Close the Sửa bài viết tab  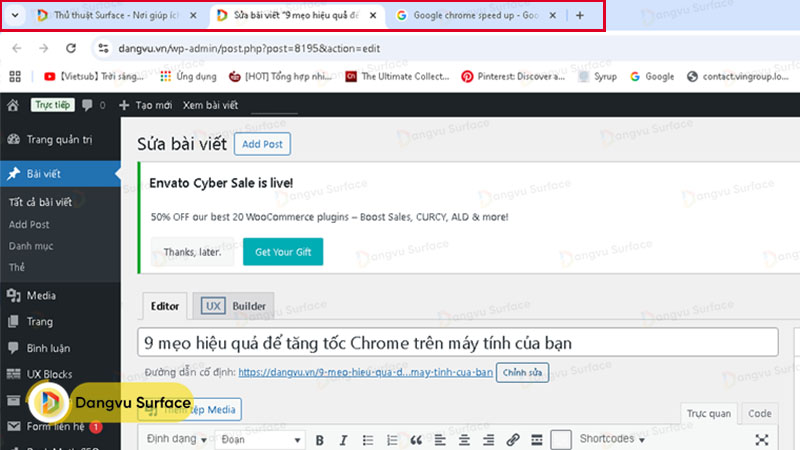coord(373,15)
